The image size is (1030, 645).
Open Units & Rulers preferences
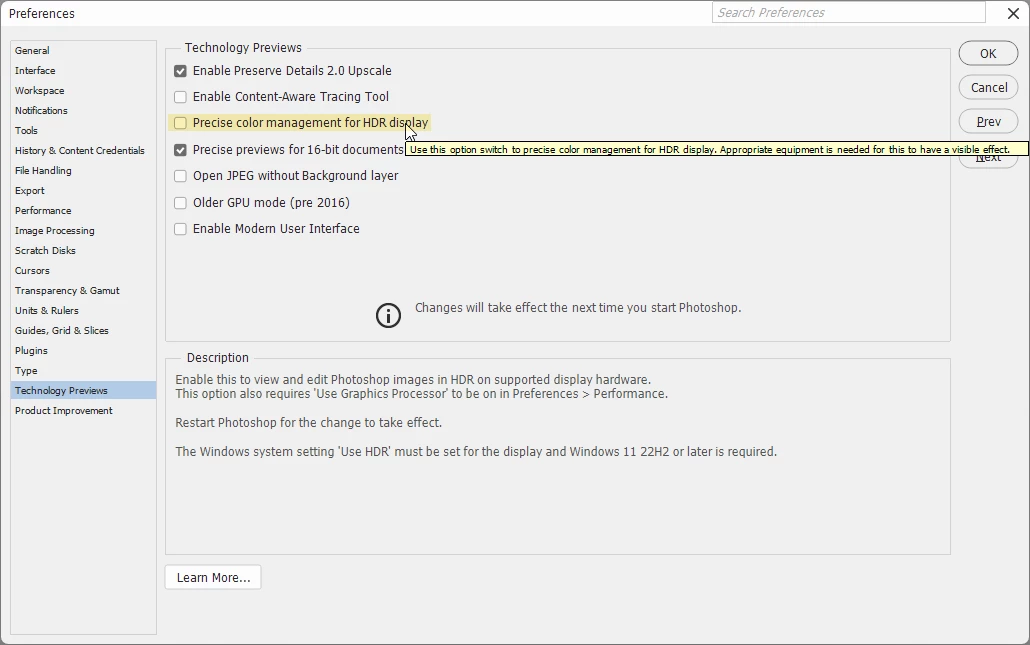(83, 311)
